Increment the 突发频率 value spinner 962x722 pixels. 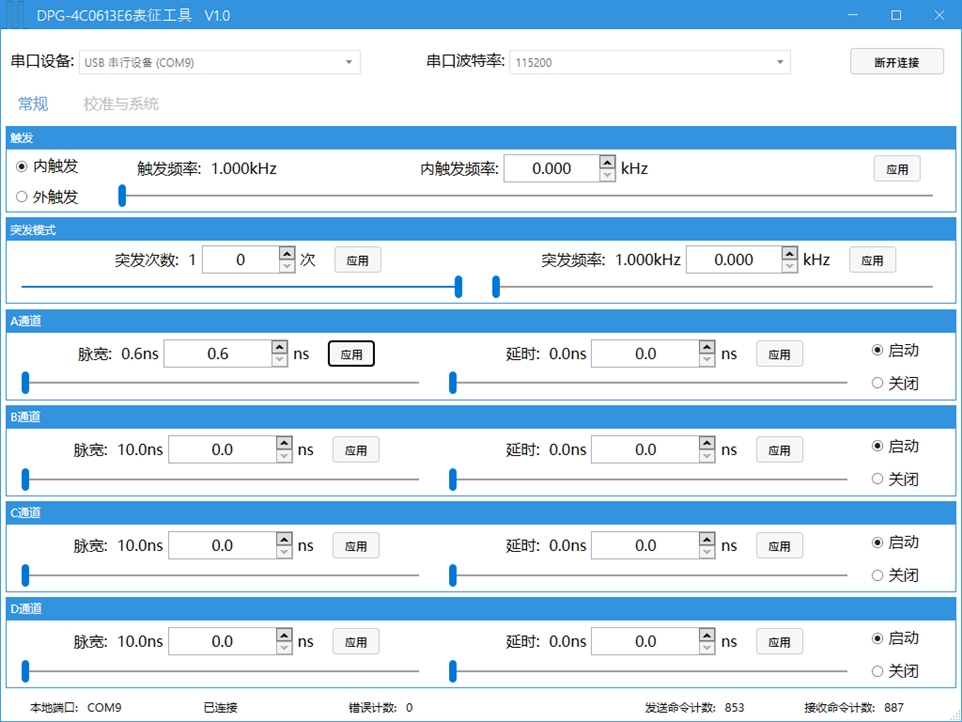click(789, 253)
